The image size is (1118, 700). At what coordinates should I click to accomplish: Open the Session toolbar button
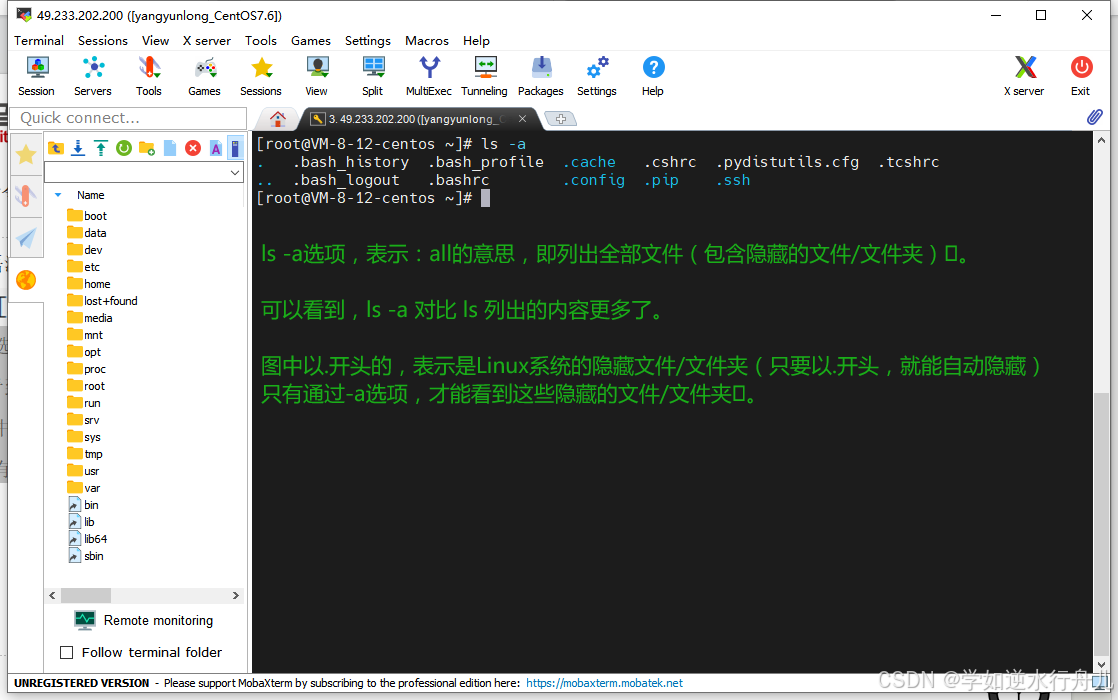click(x=36, y=76)
